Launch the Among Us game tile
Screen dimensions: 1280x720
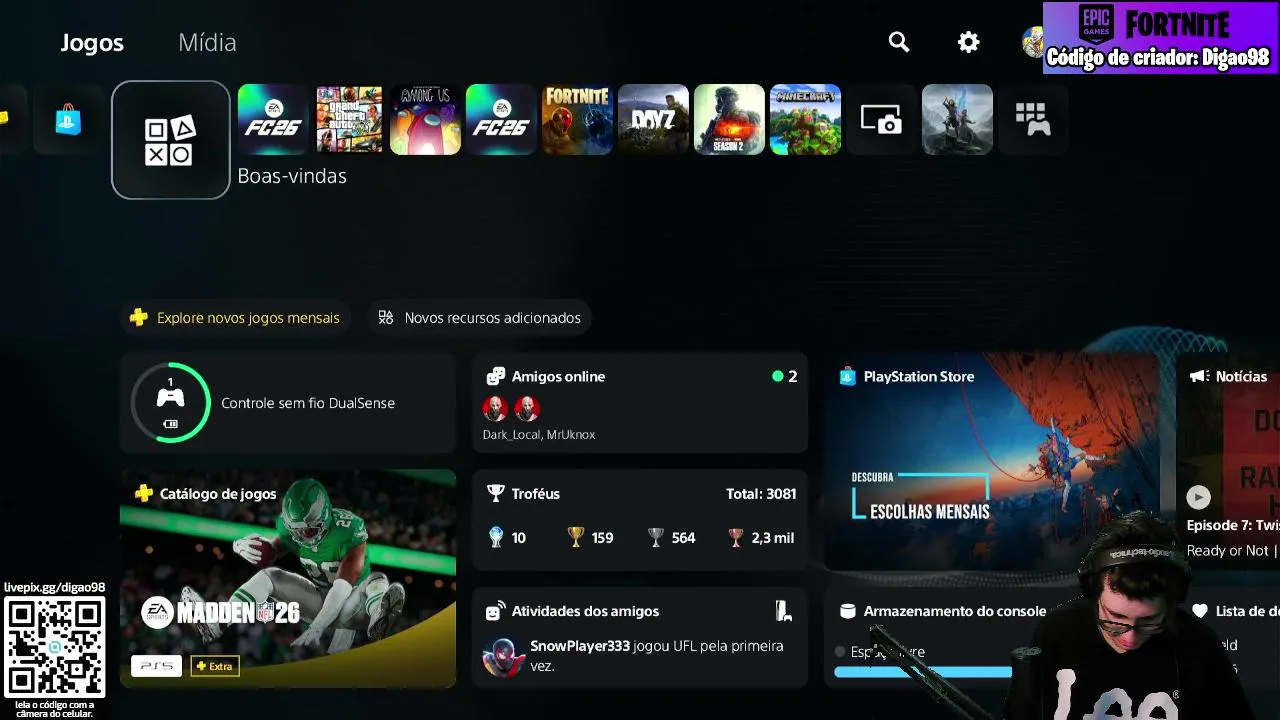coord(425,120)
